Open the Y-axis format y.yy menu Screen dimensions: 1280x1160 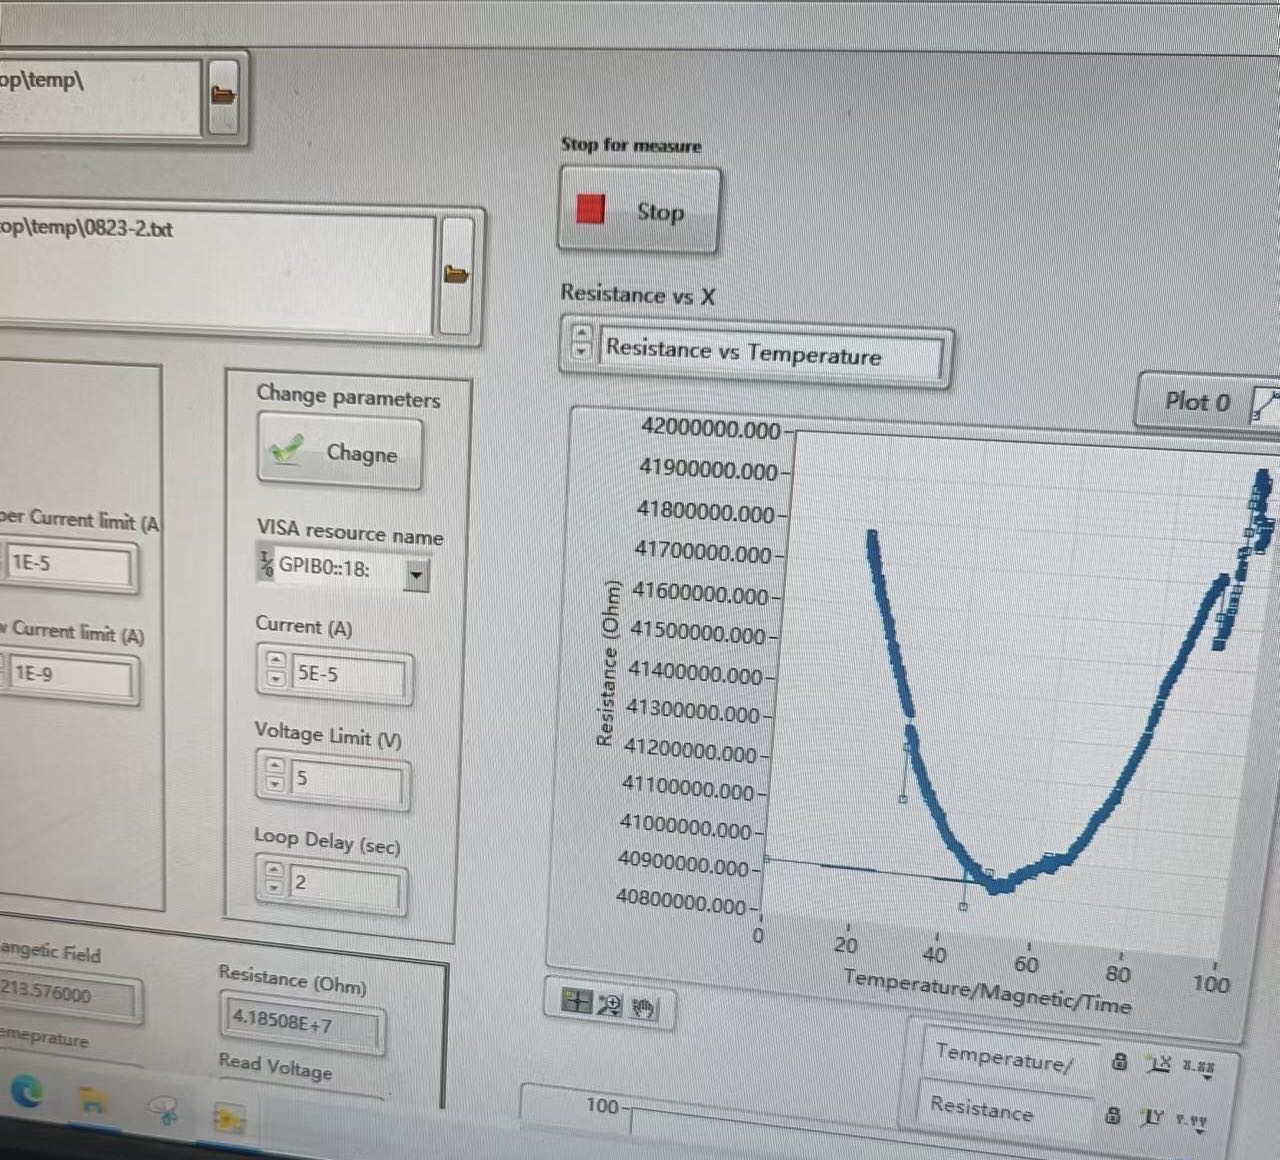click(1191, 1121)
